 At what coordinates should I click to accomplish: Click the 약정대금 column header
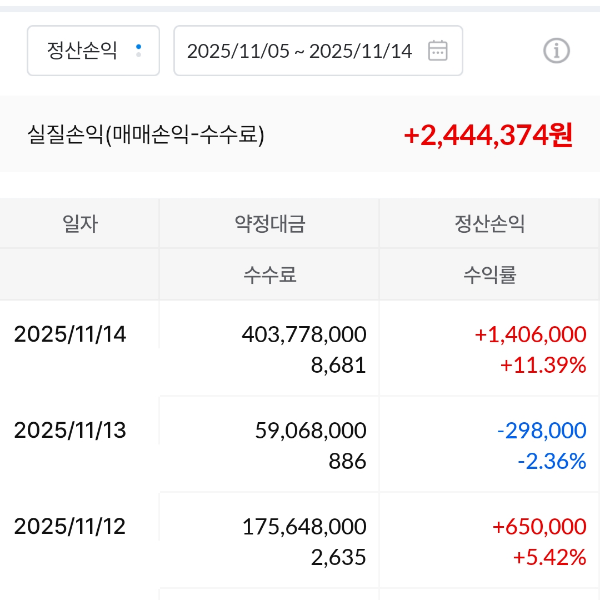[269, 224]
